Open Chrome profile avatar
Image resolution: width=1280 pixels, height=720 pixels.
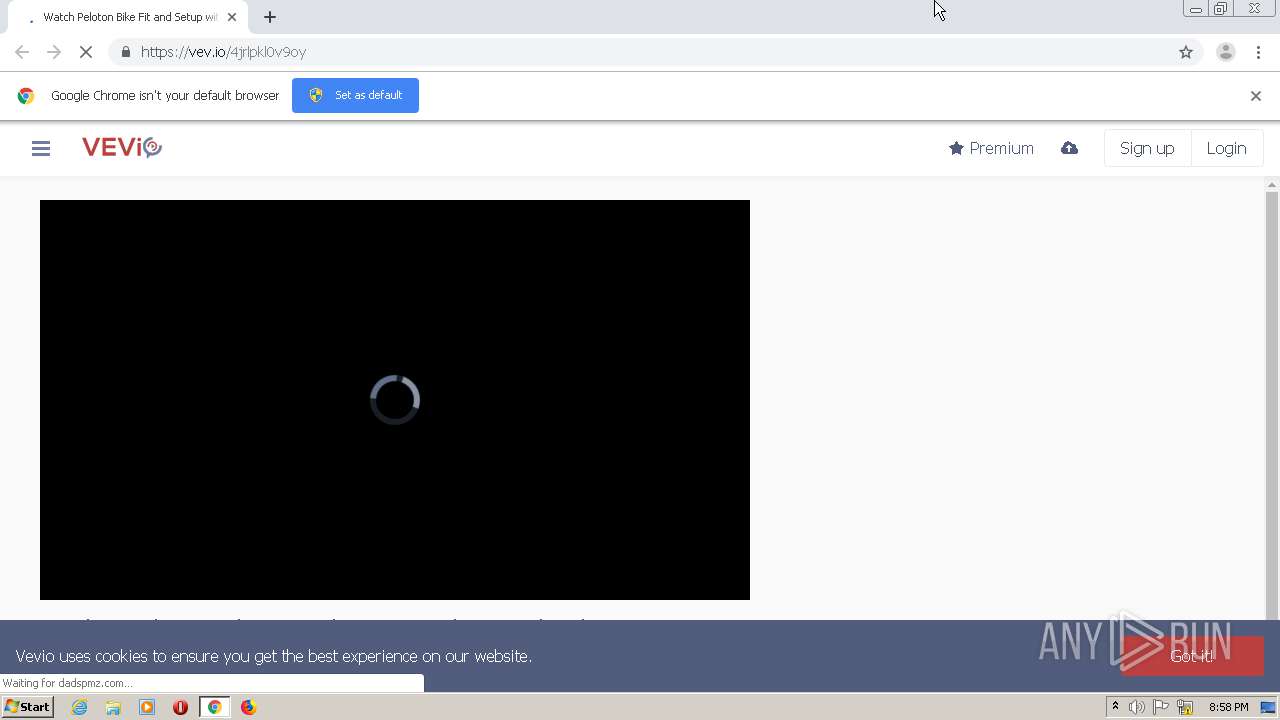[x=1225, y=52]
